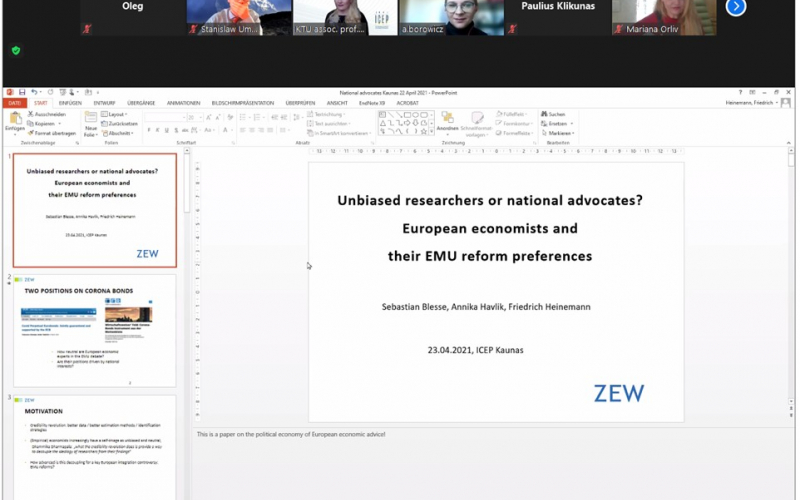The image size is (800, 500).
Task: Save the presentation via quick access toolbar
Action: pos(22,92)
